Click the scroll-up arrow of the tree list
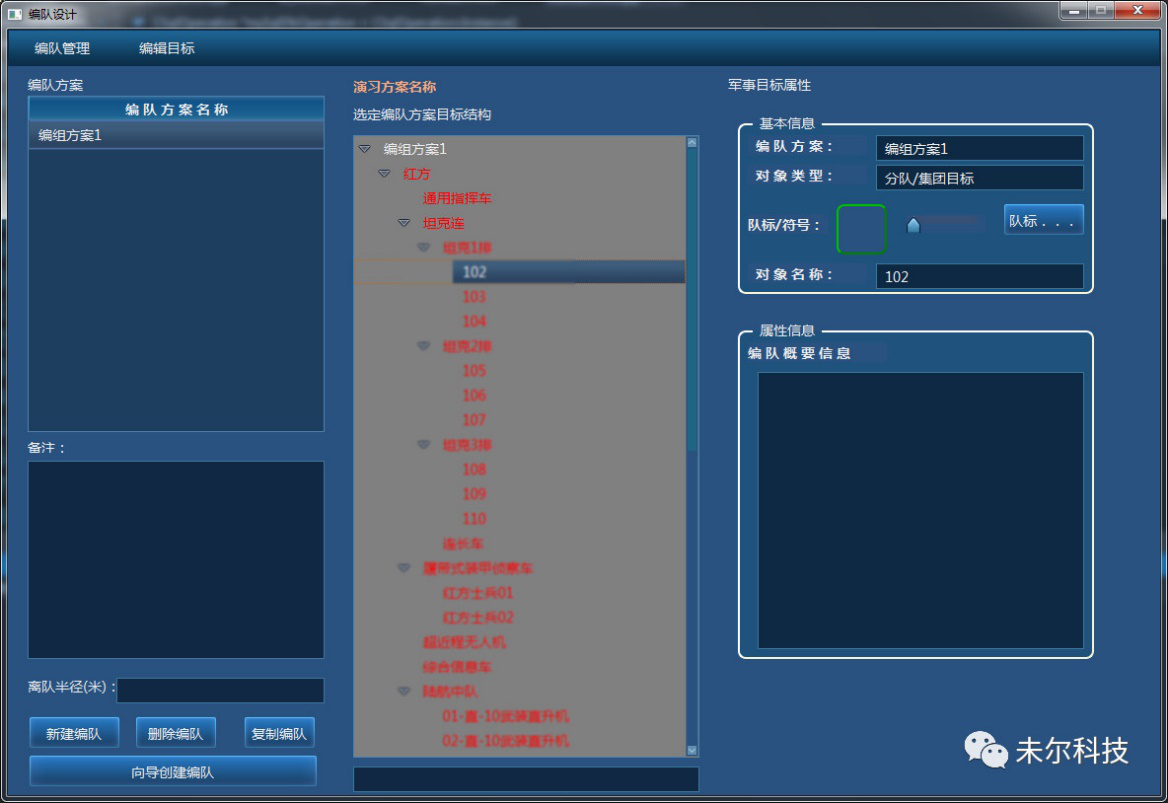Viewport: 1168px width, 803px height. click(x=692, y=142)
